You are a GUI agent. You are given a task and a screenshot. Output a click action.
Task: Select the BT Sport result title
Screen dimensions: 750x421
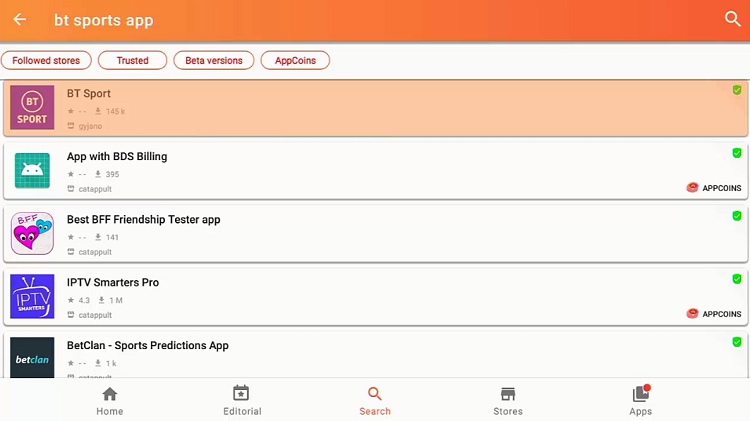click(x=88, y=93)
